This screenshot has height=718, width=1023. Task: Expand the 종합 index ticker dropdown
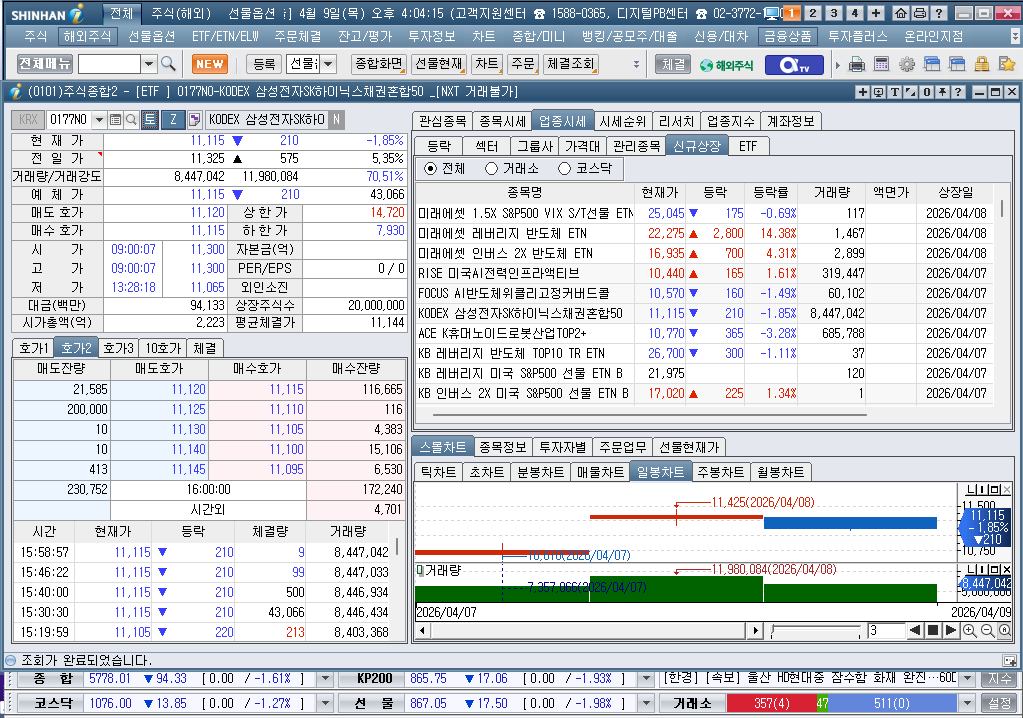coord(324,679)
